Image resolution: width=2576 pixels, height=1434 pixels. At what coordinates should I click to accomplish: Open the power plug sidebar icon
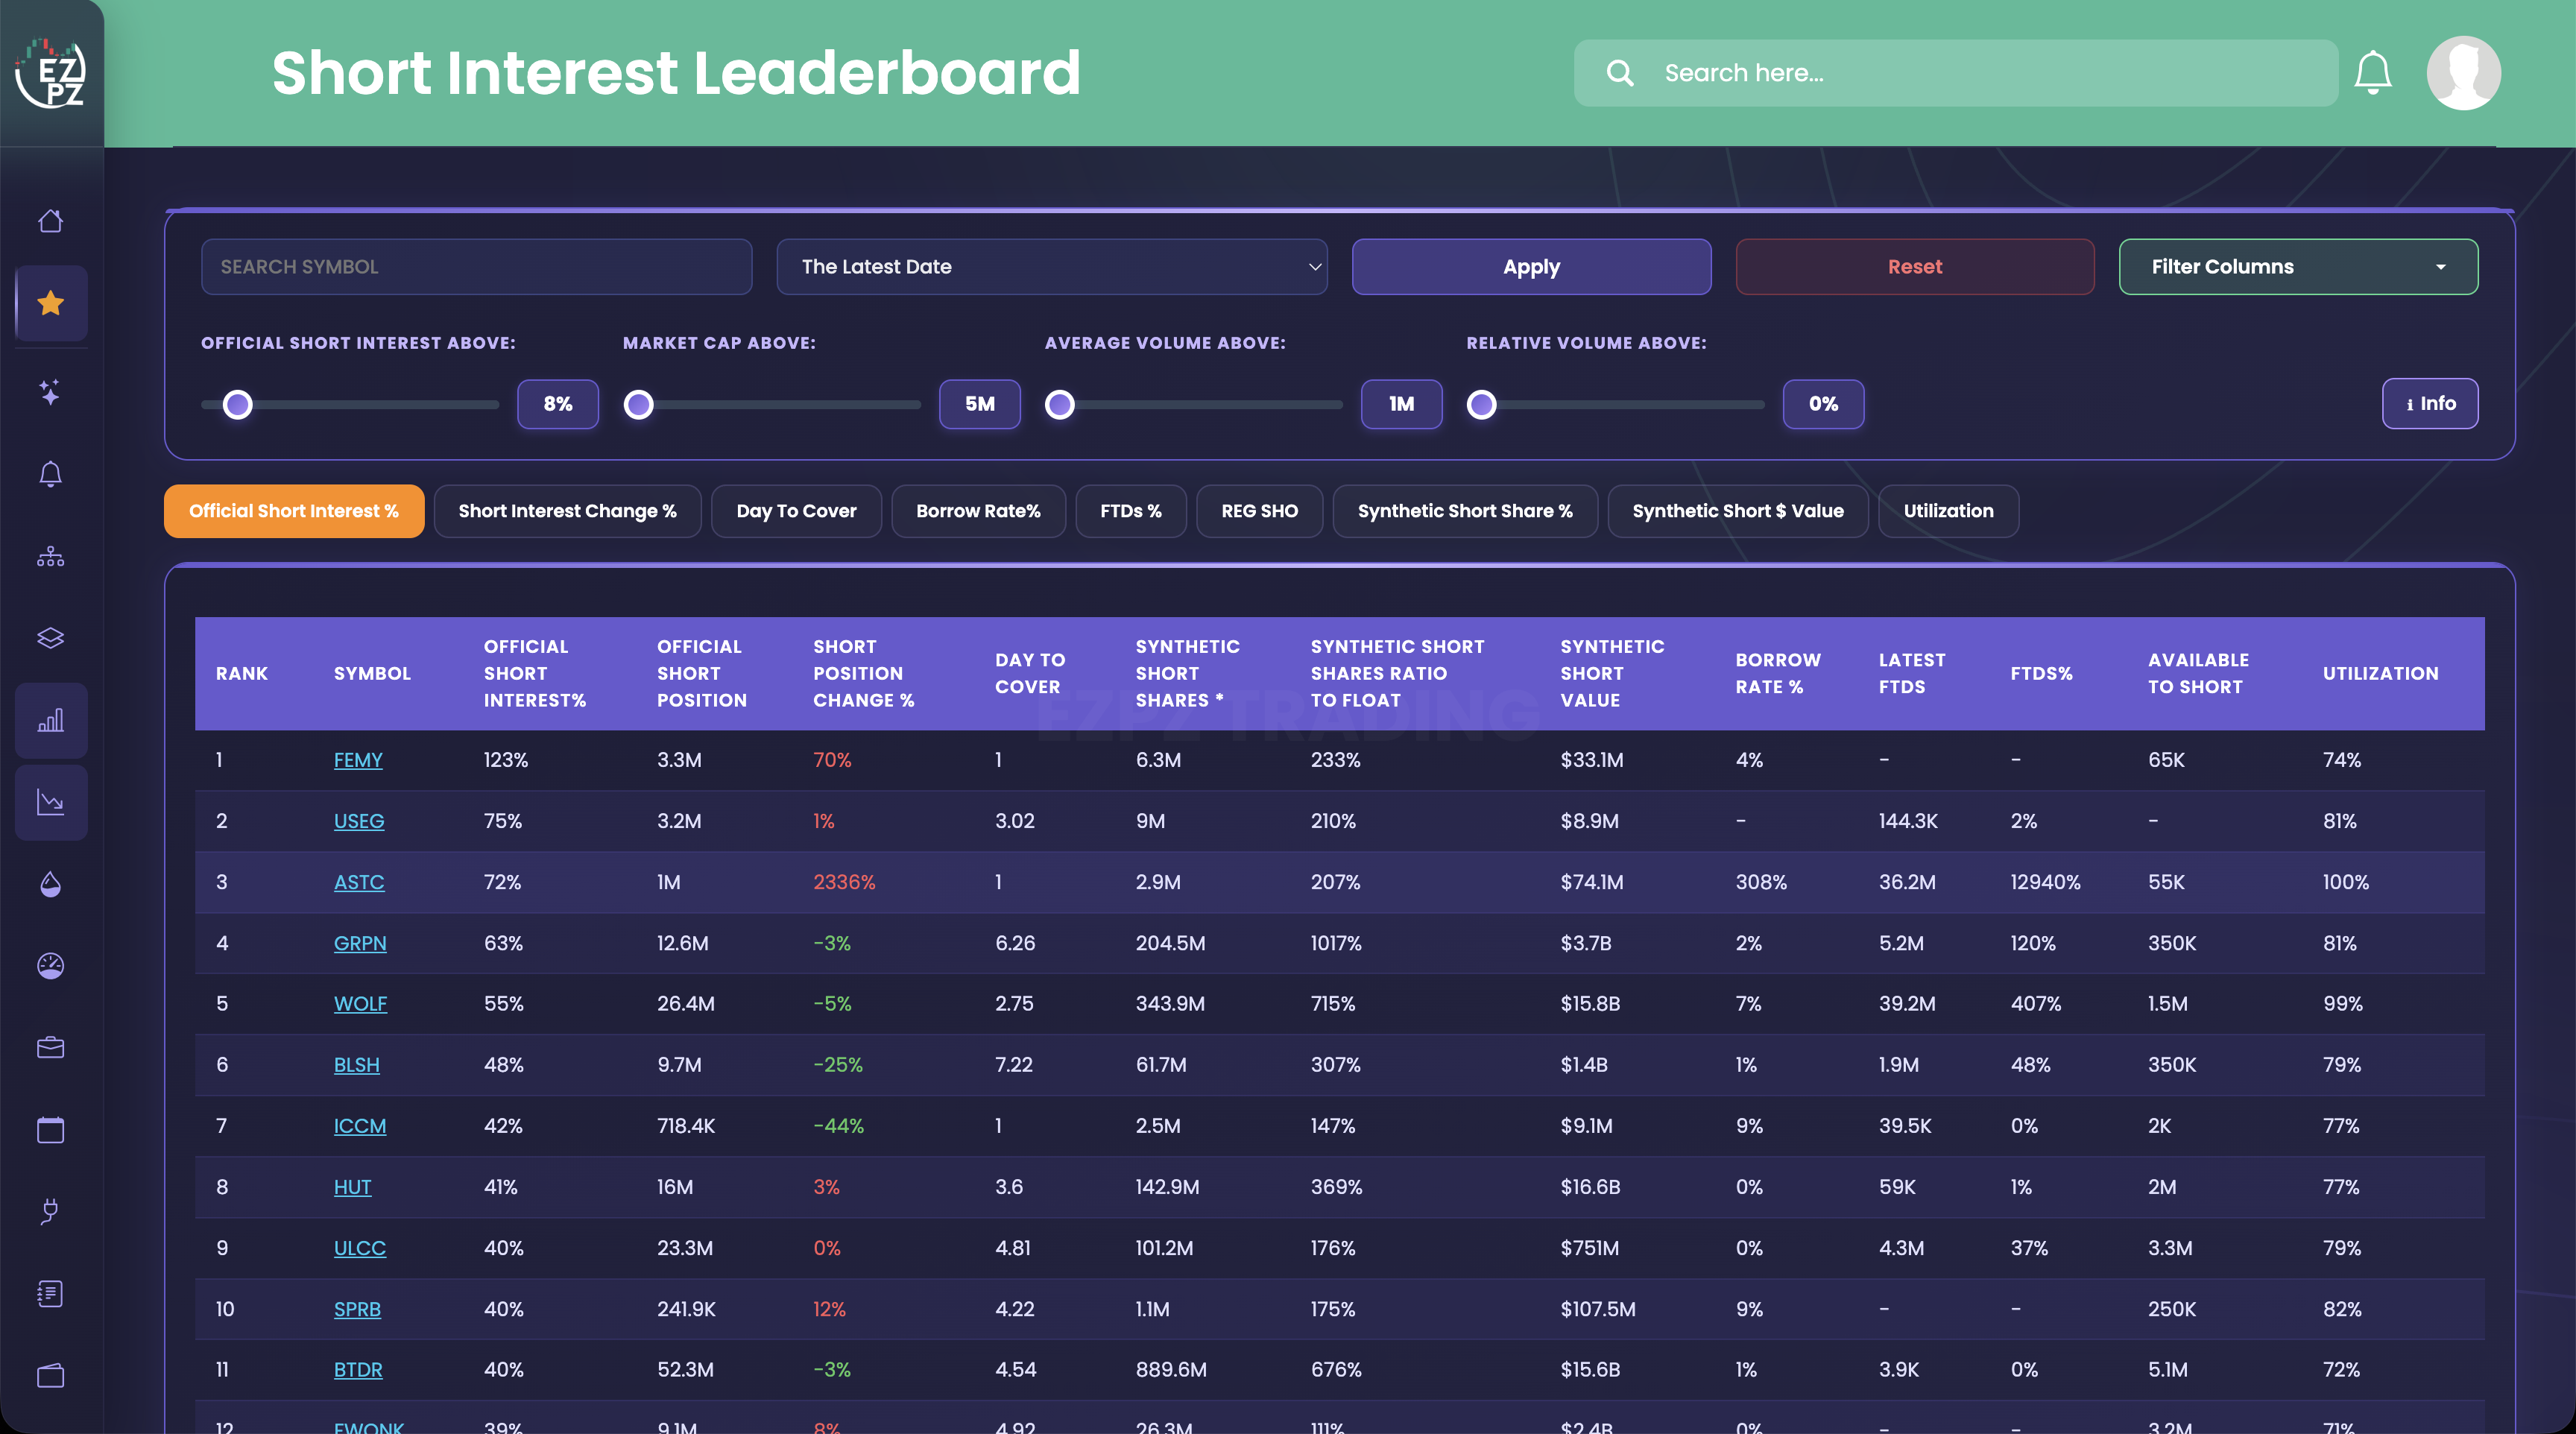point(50,1212)
